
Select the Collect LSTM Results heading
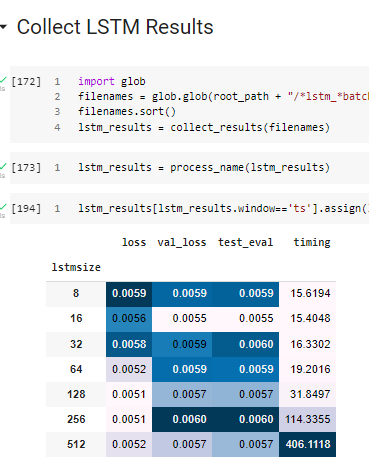[x=115, y=27]
